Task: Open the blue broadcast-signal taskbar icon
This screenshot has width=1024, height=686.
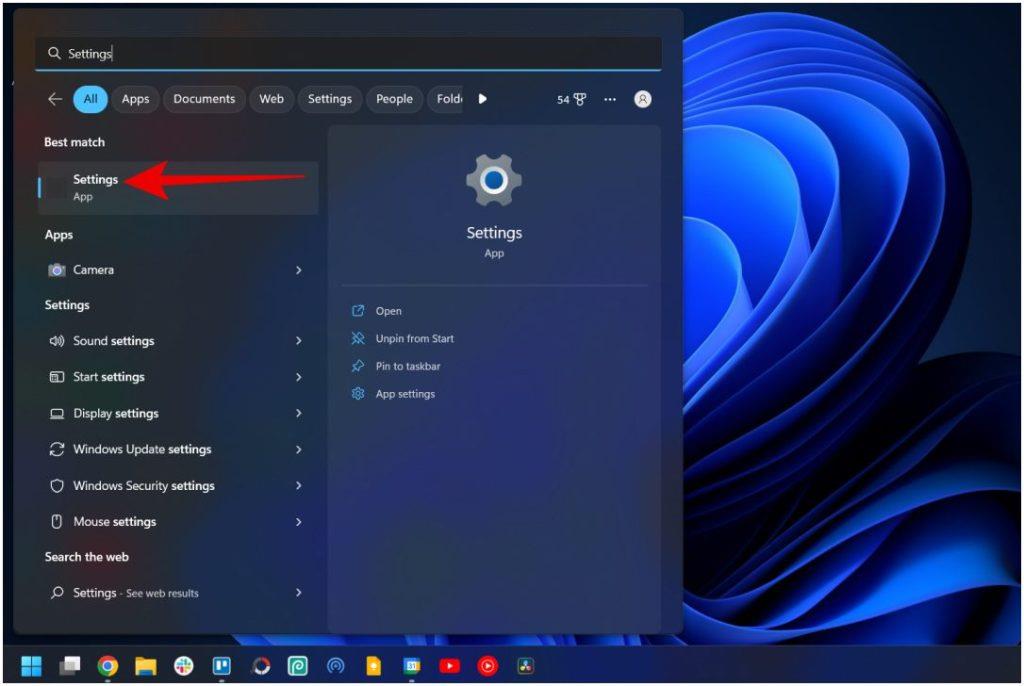Action: coord(336,666)
